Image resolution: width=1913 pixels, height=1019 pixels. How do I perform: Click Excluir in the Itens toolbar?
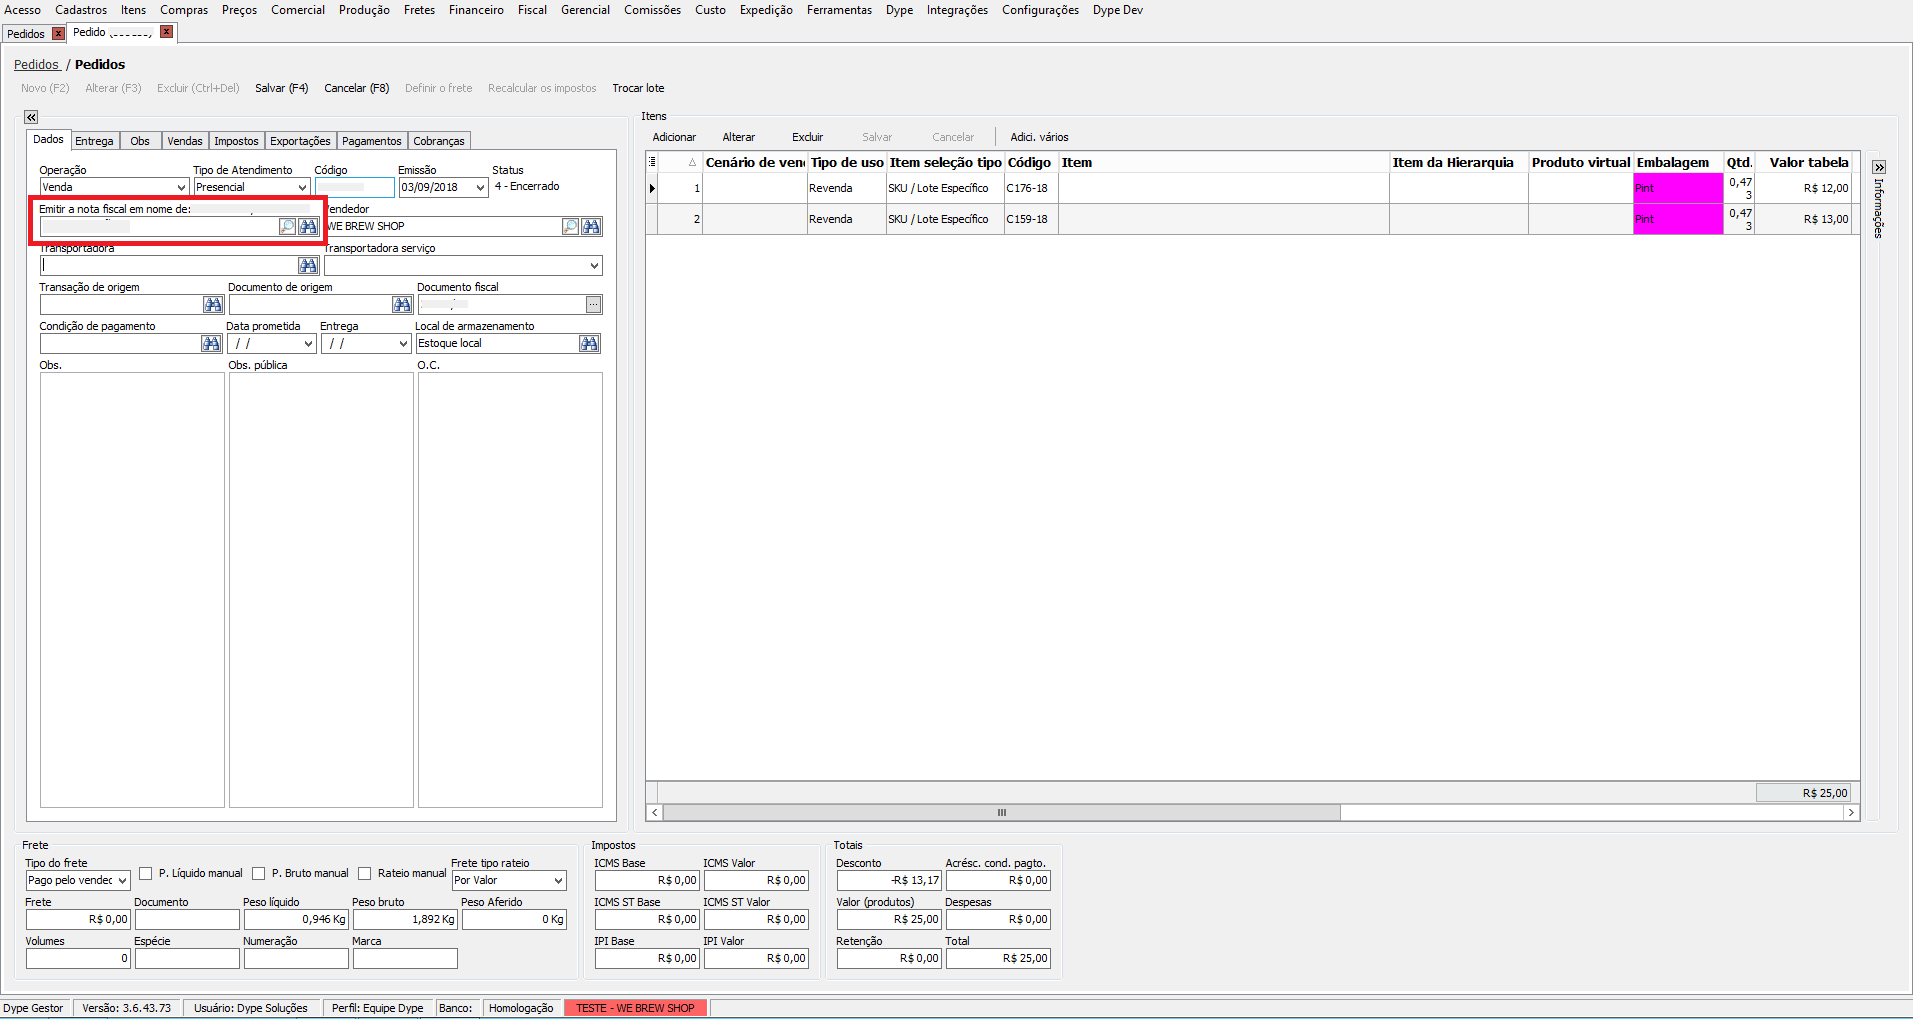(808, 137)
